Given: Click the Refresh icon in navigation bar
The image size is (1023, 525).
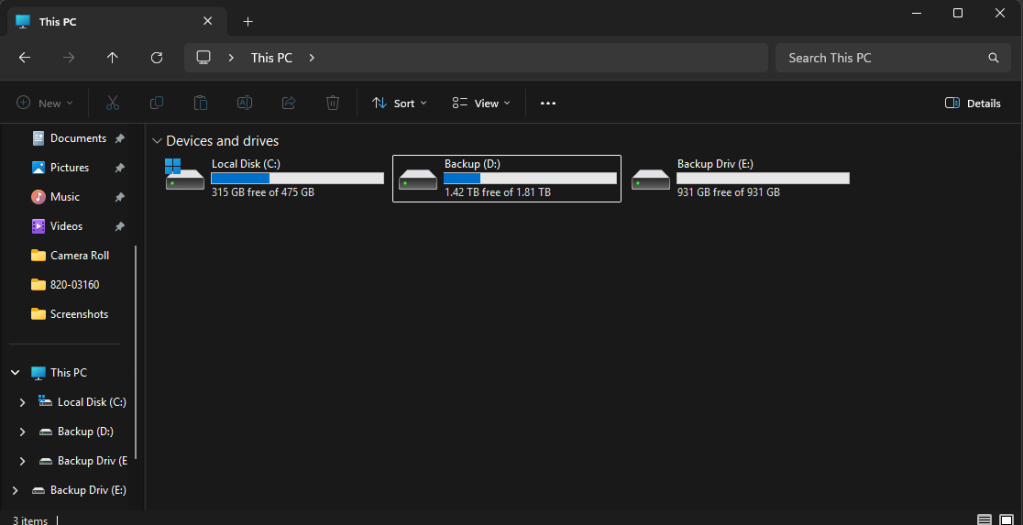Looking at the screenshot, I should pos(157,57).
